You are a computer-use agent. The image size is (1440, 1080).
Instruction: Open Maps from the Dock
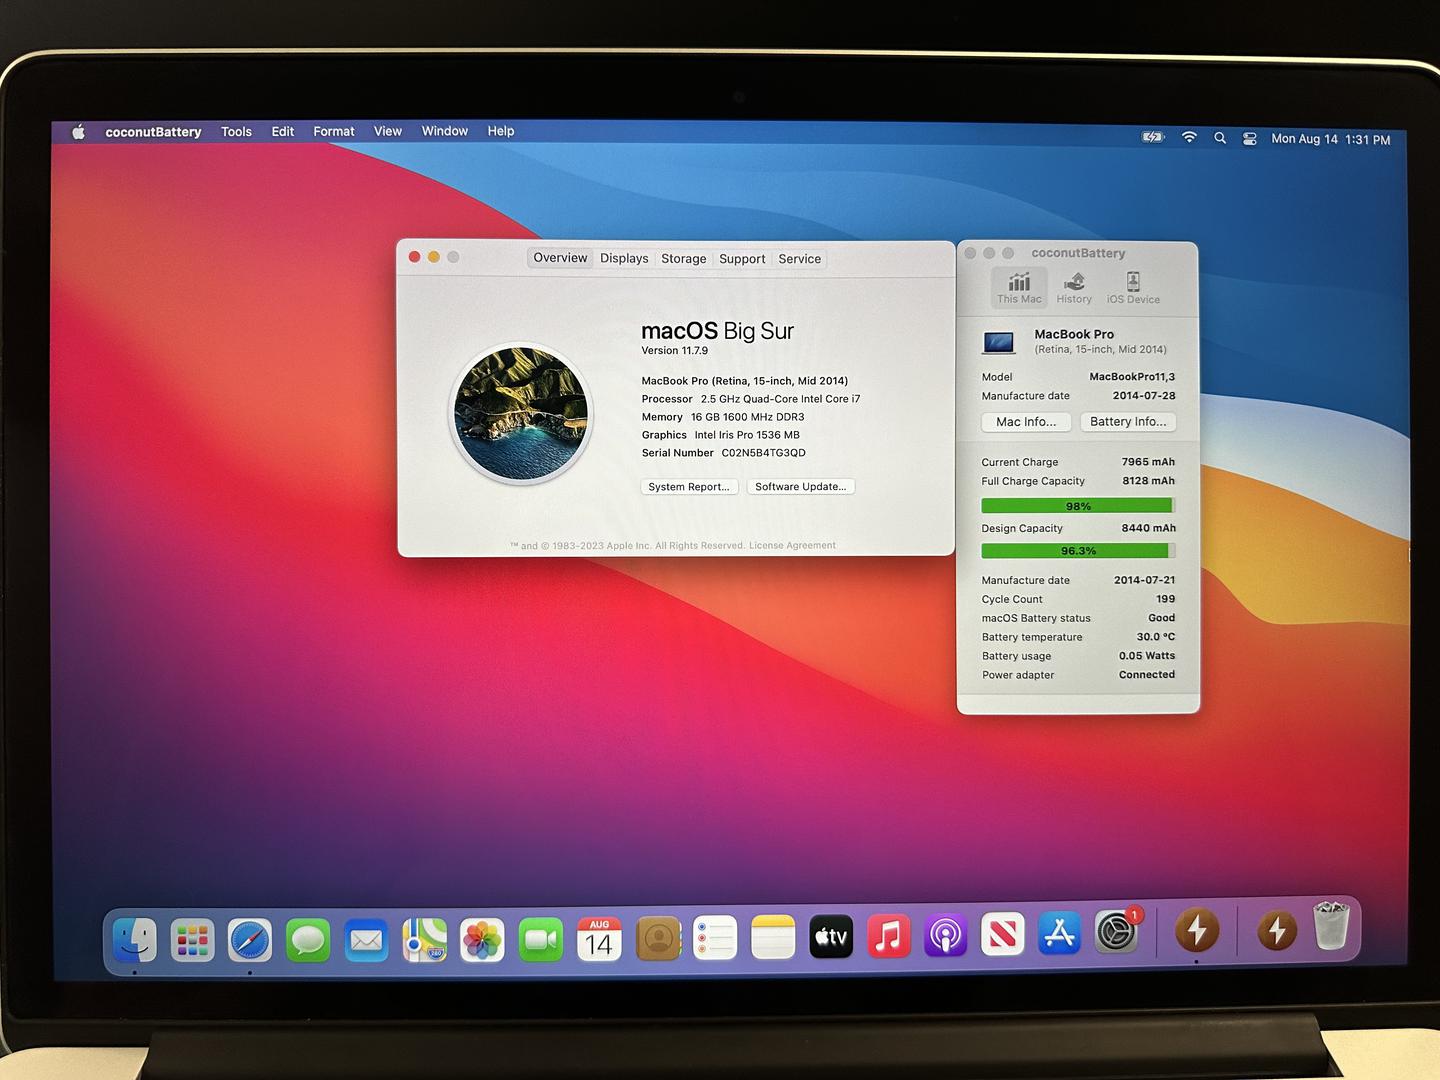(424, 940)
